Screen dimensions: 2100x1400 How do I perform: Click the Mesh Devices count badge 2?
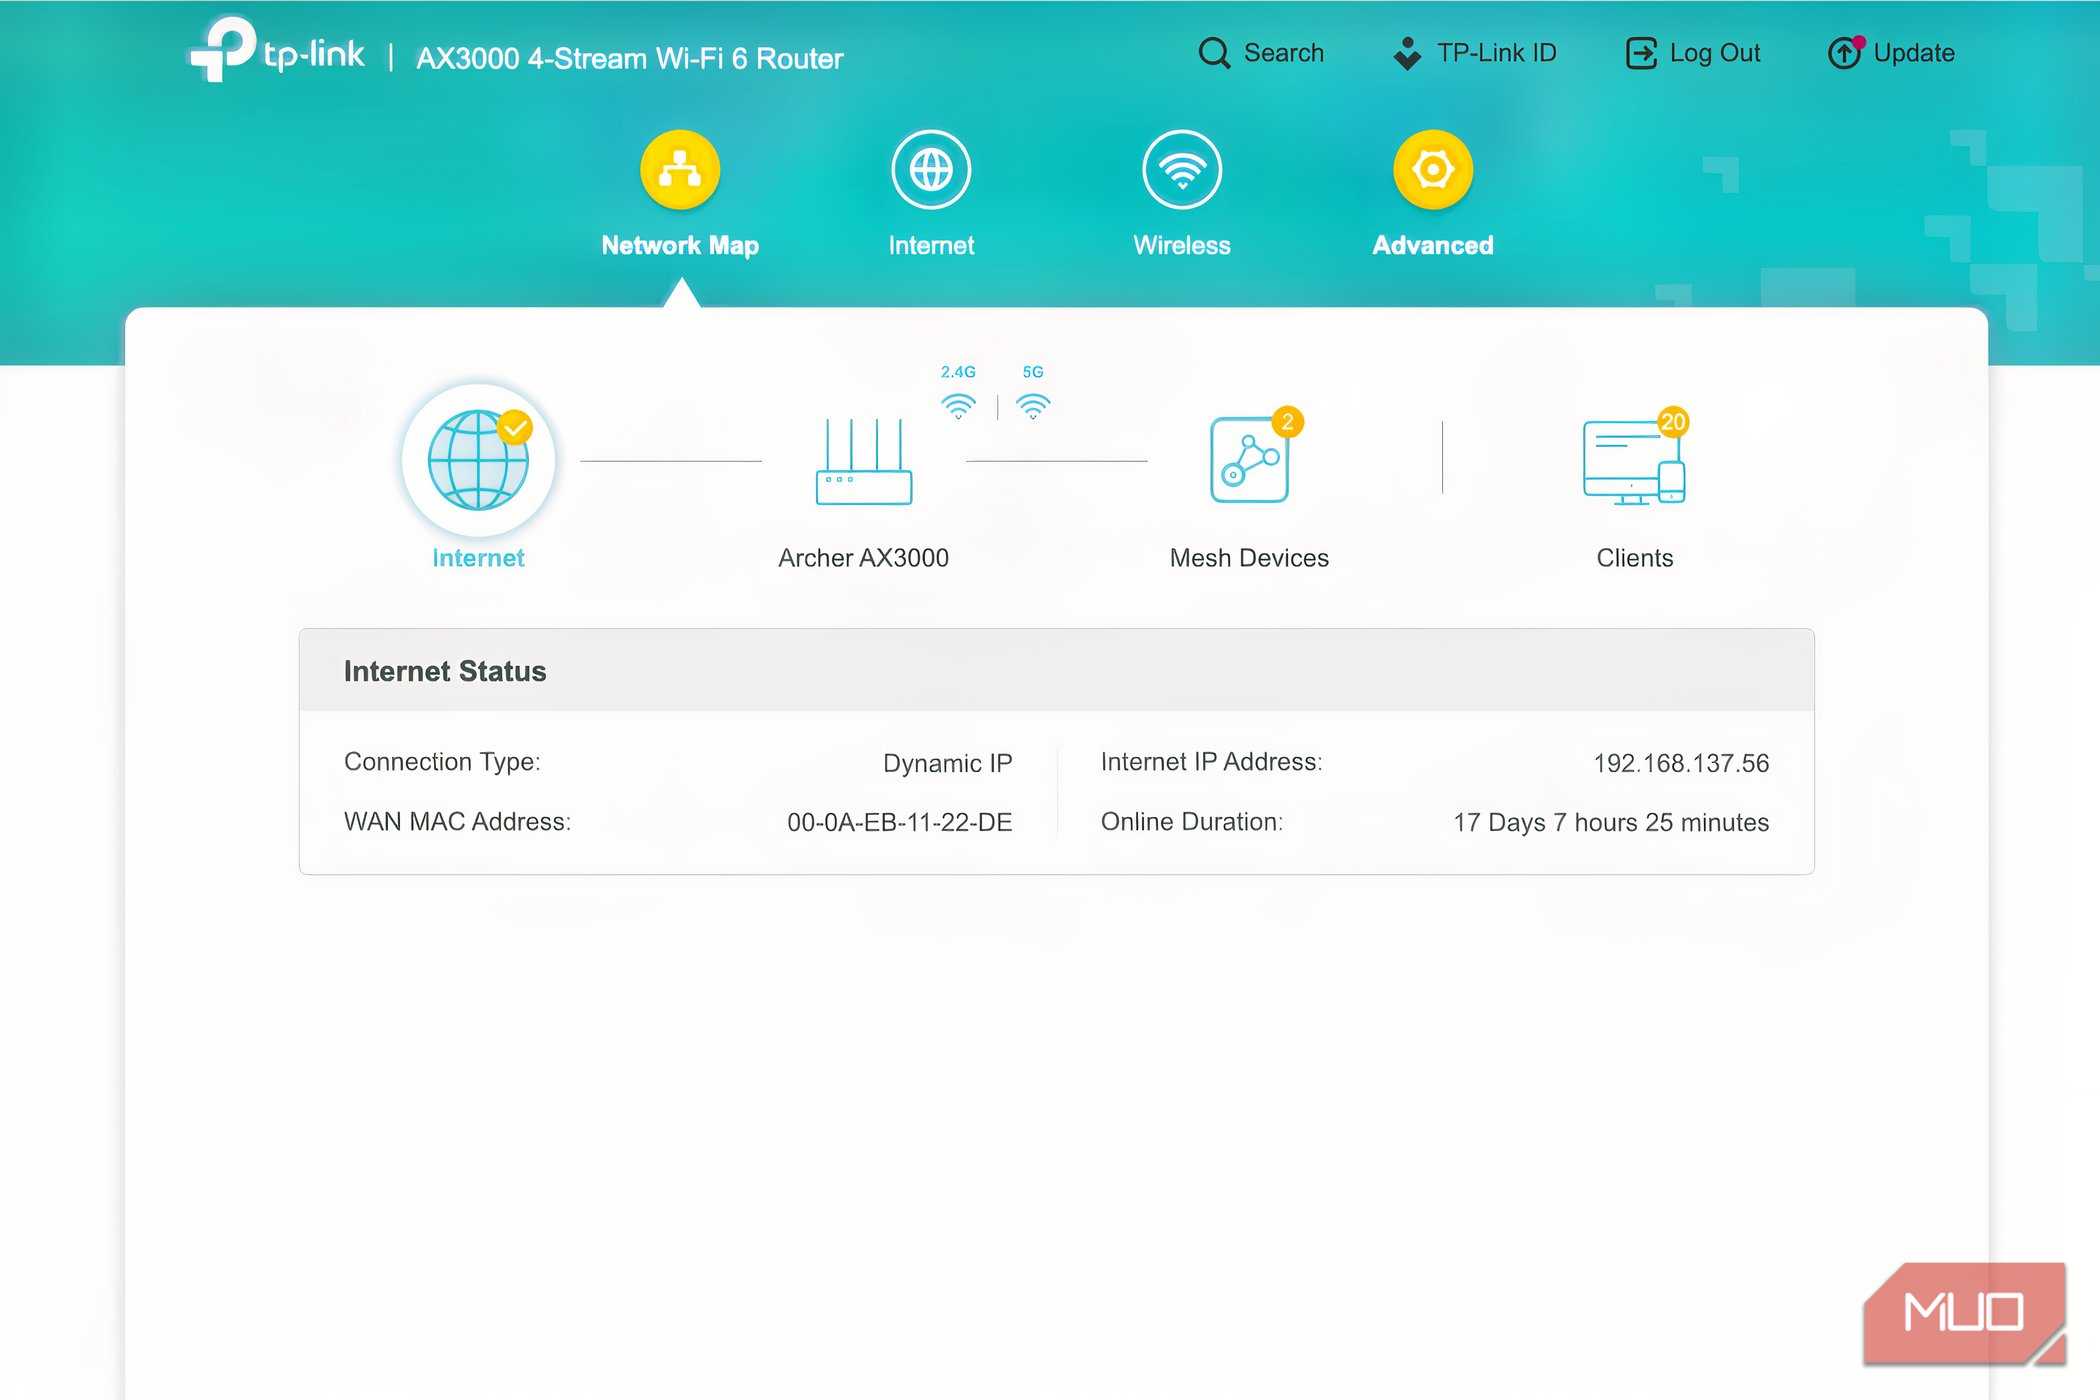[x=1287, y=422]
